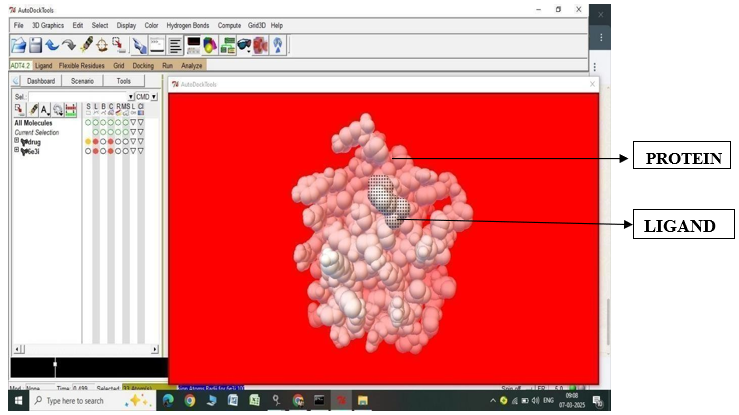Viewport: 739px width, 415px height.
Task: Click the sunglasses icon in toolbar
Action: point(243,45)
